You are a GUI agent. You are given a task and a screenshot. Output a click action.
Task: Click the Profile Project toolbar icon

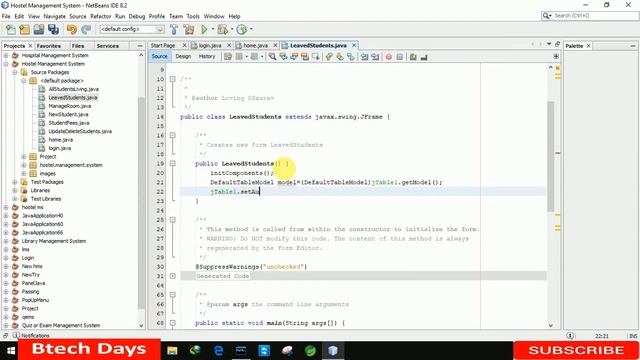pos(242,29)
